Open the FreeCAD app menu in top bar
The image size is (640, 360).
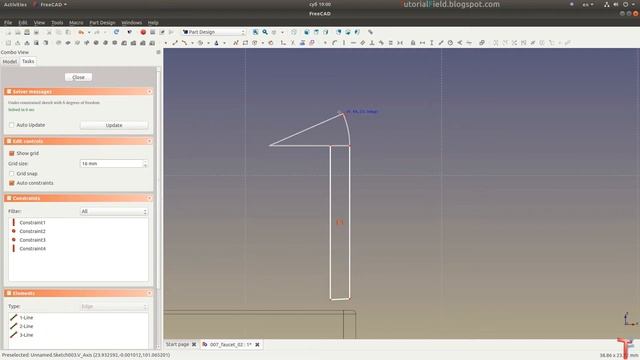[50, 4]
